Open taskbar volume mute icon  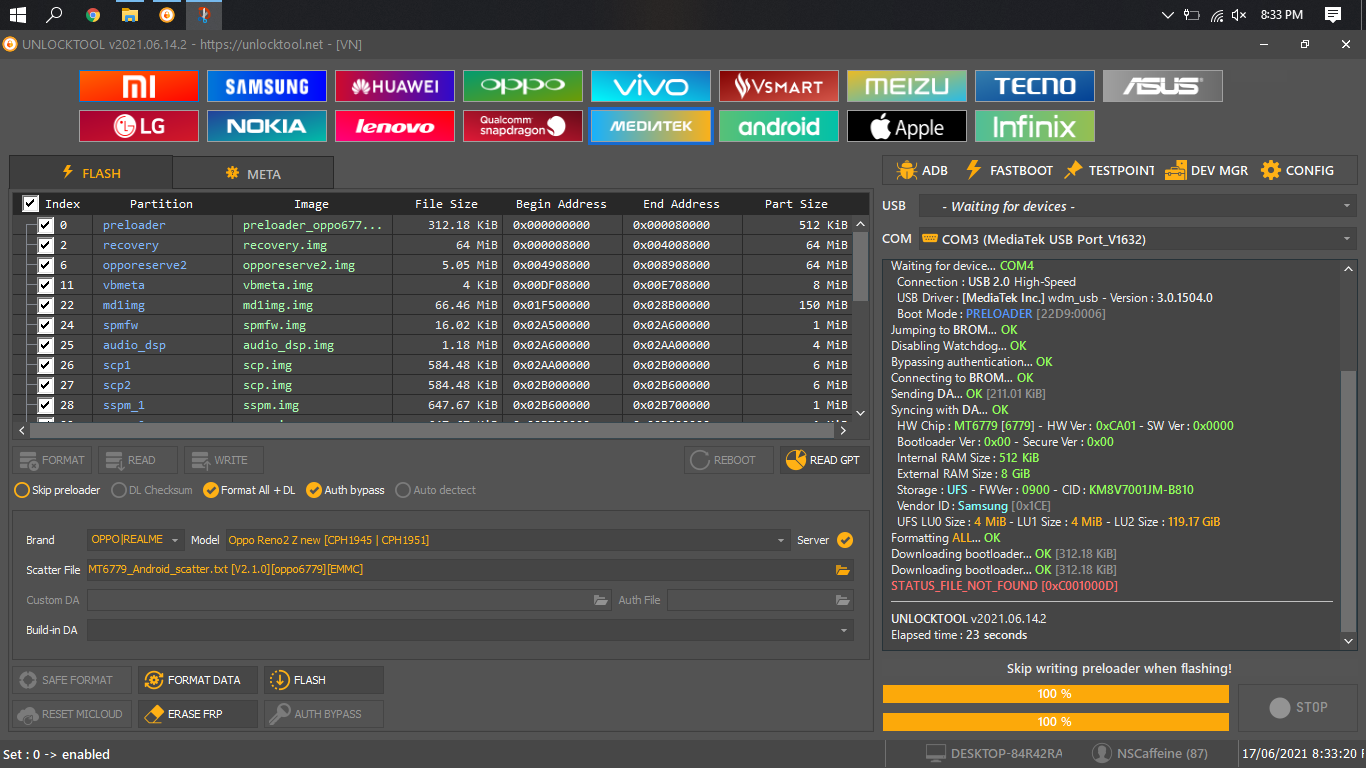[x=1239, y=15]
